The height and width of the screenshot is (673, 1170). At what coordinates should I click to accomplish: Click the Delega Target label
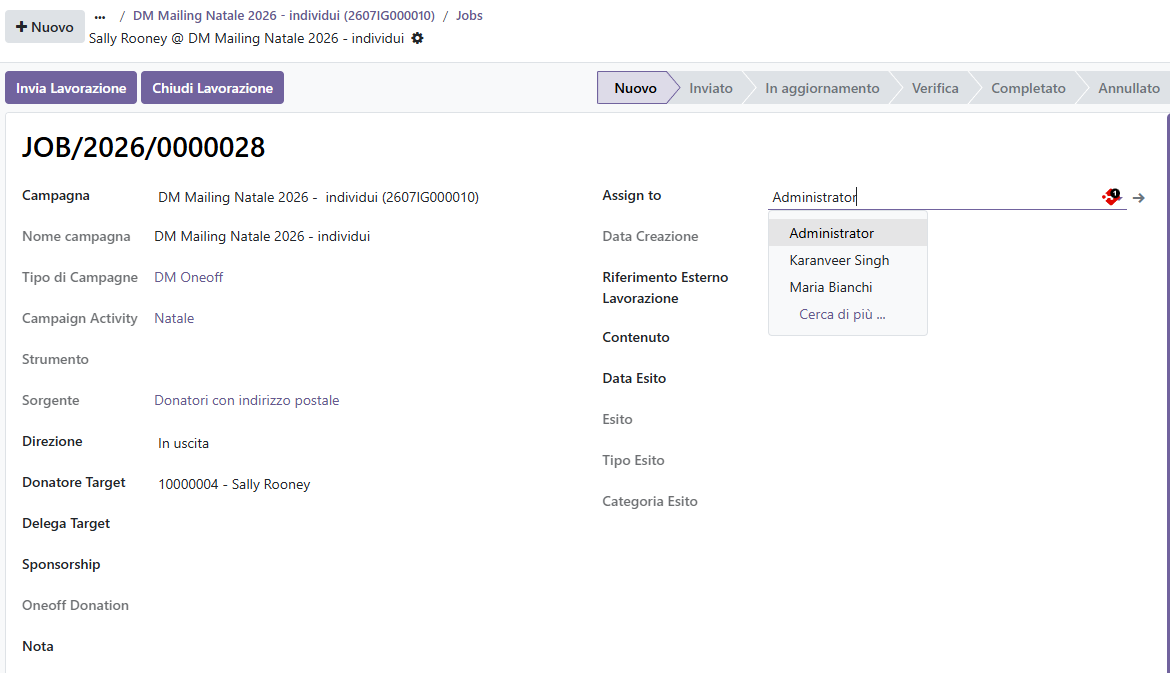66,524
